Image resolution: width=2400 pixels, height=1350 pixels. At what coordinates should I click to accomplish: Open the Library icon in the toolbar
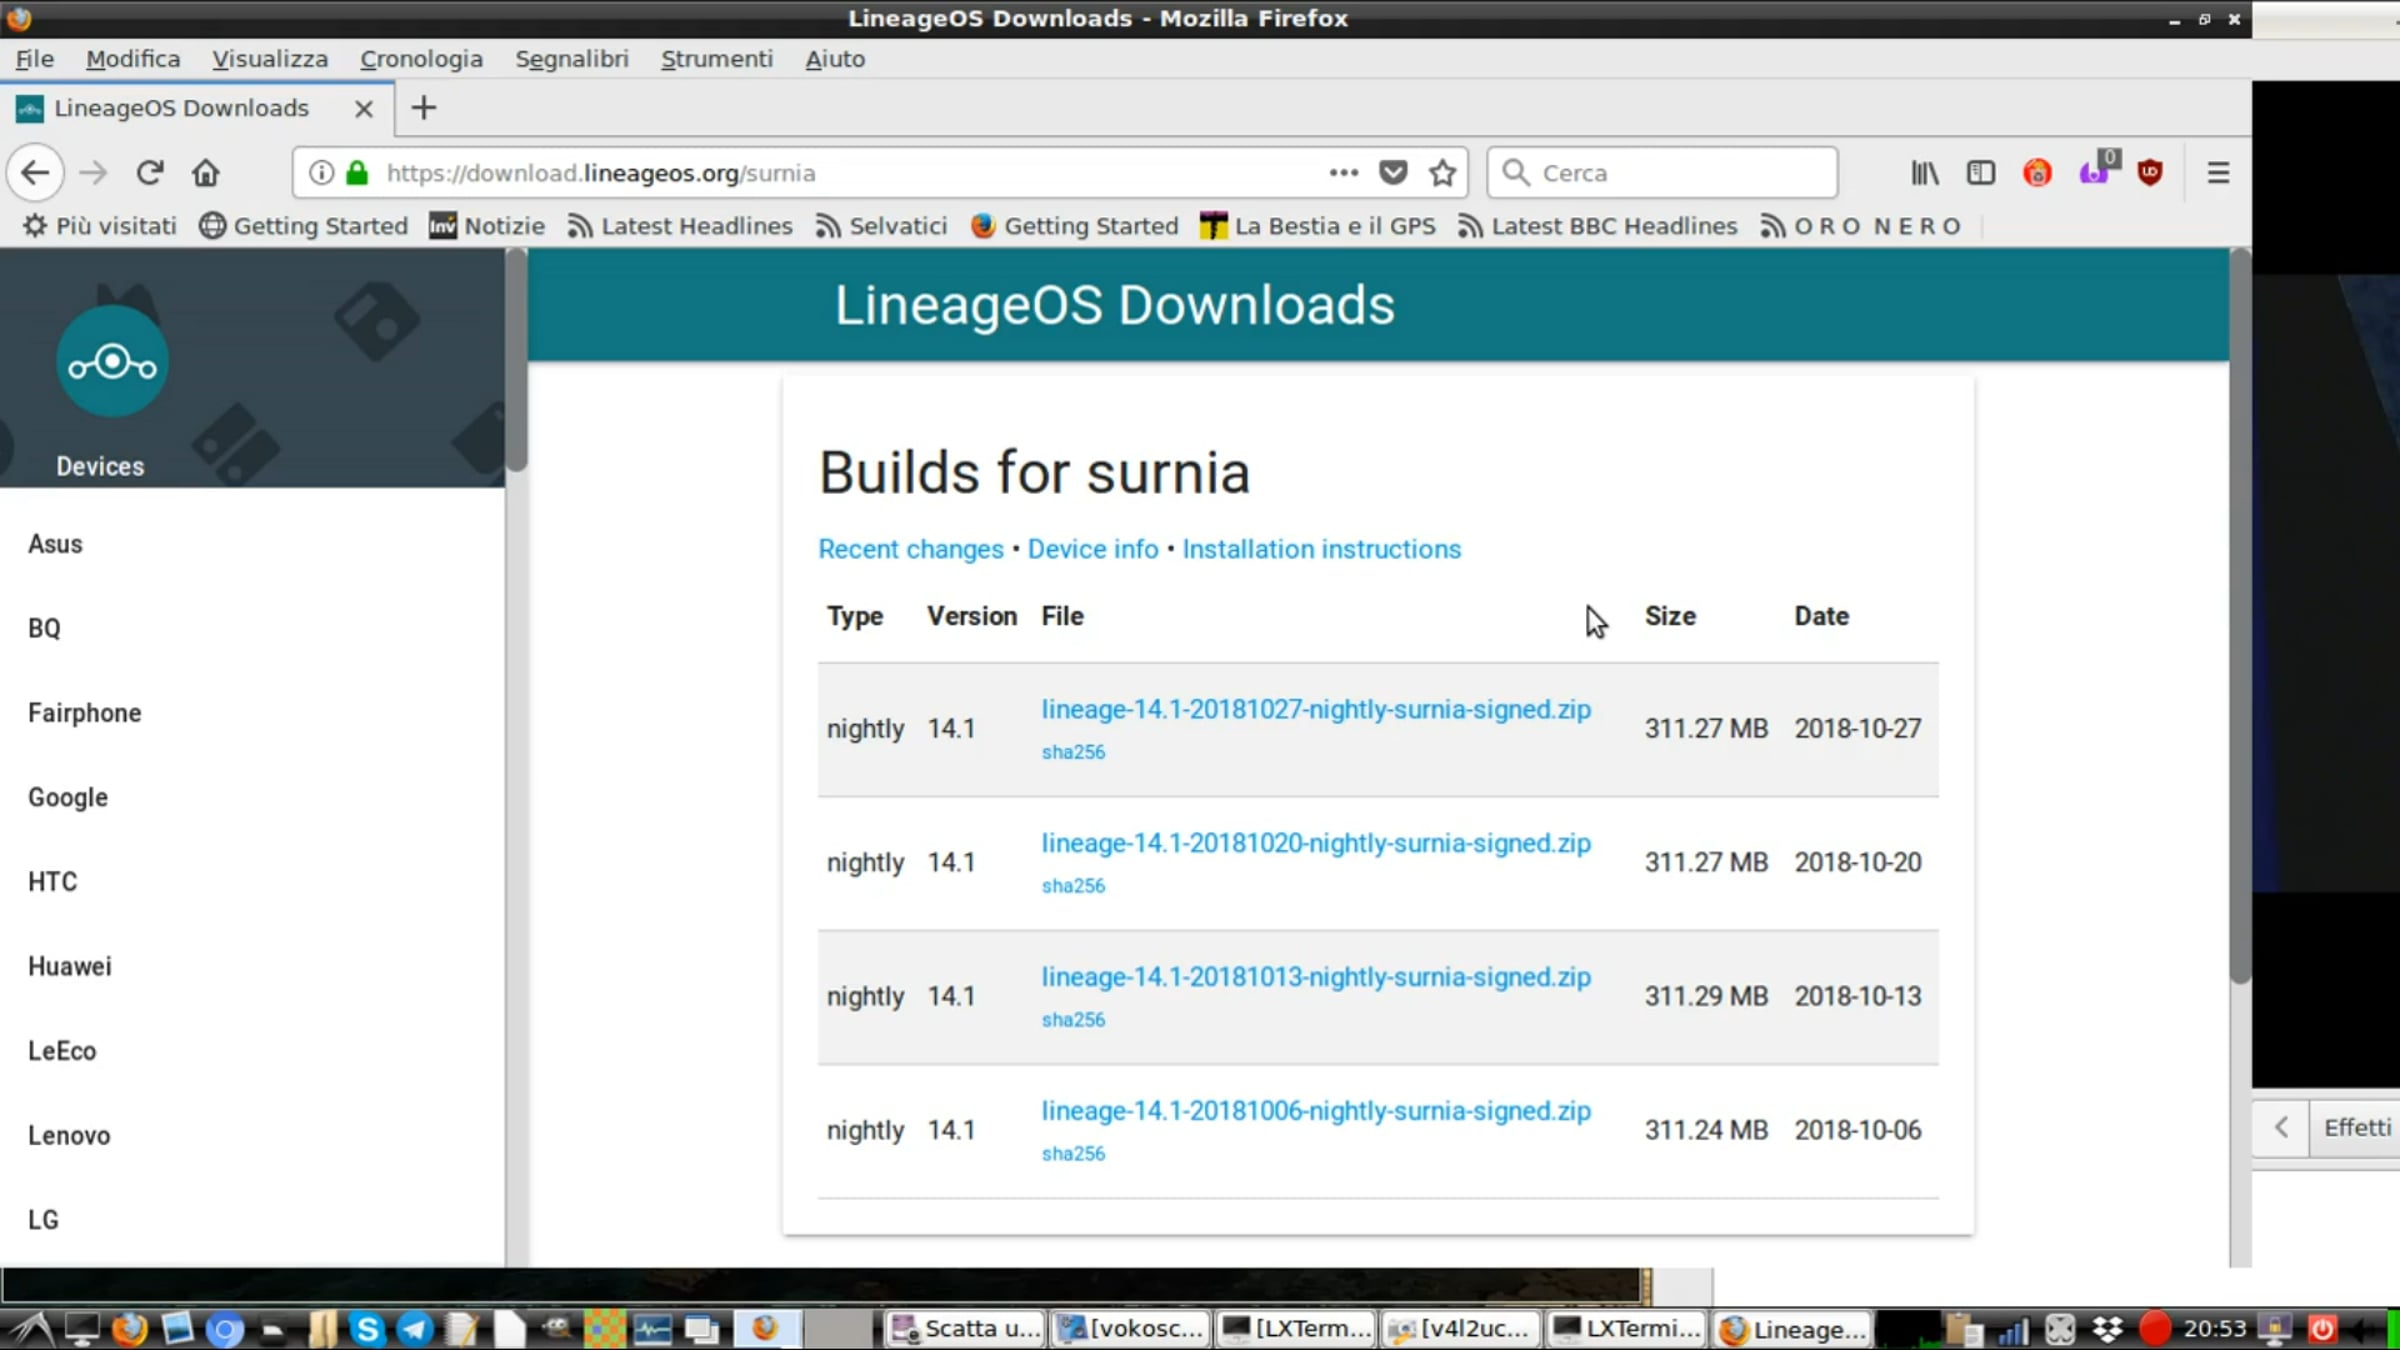pyautogui.click(x=1925, y=173)
